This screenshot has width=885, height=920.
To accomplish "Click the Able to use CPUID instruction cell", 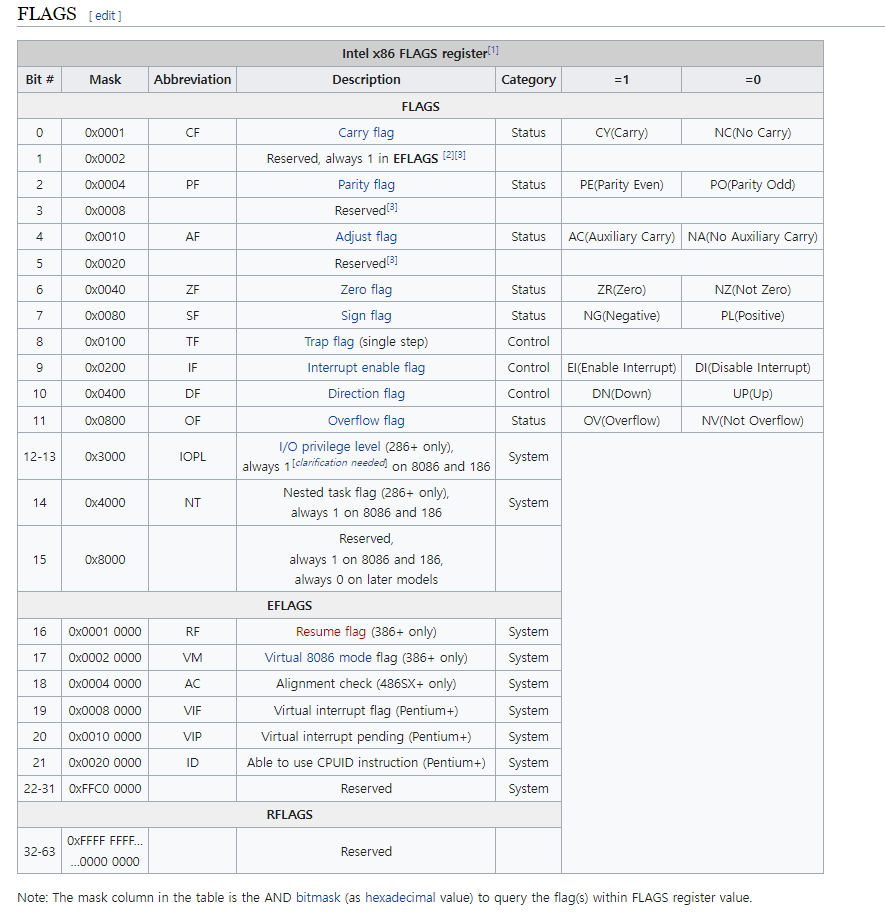I will point(366,763).
